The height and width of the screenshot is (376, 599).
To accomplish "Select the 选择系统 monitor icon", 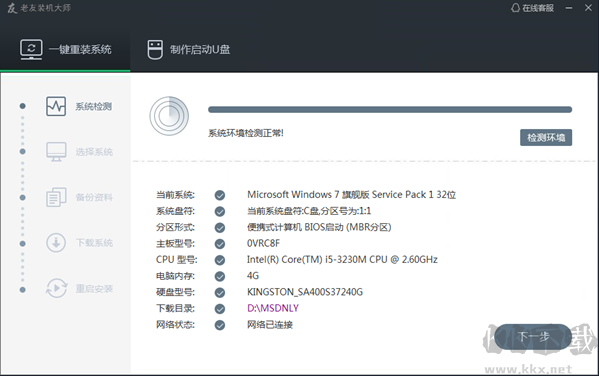I will 56,152.
